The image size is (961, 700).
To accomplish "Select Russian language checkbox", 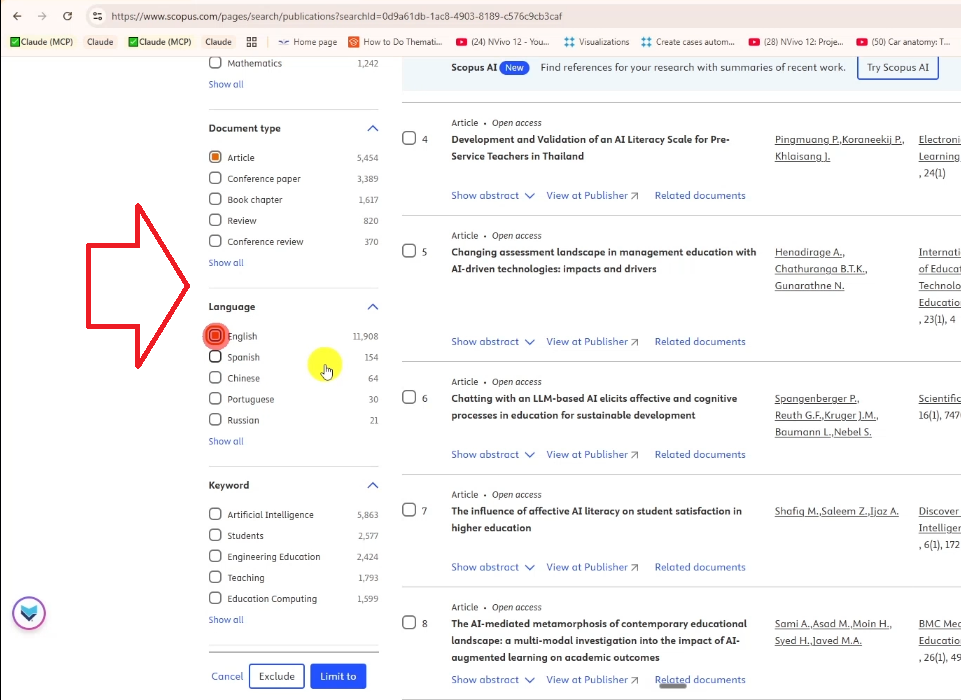I will 215,420.
